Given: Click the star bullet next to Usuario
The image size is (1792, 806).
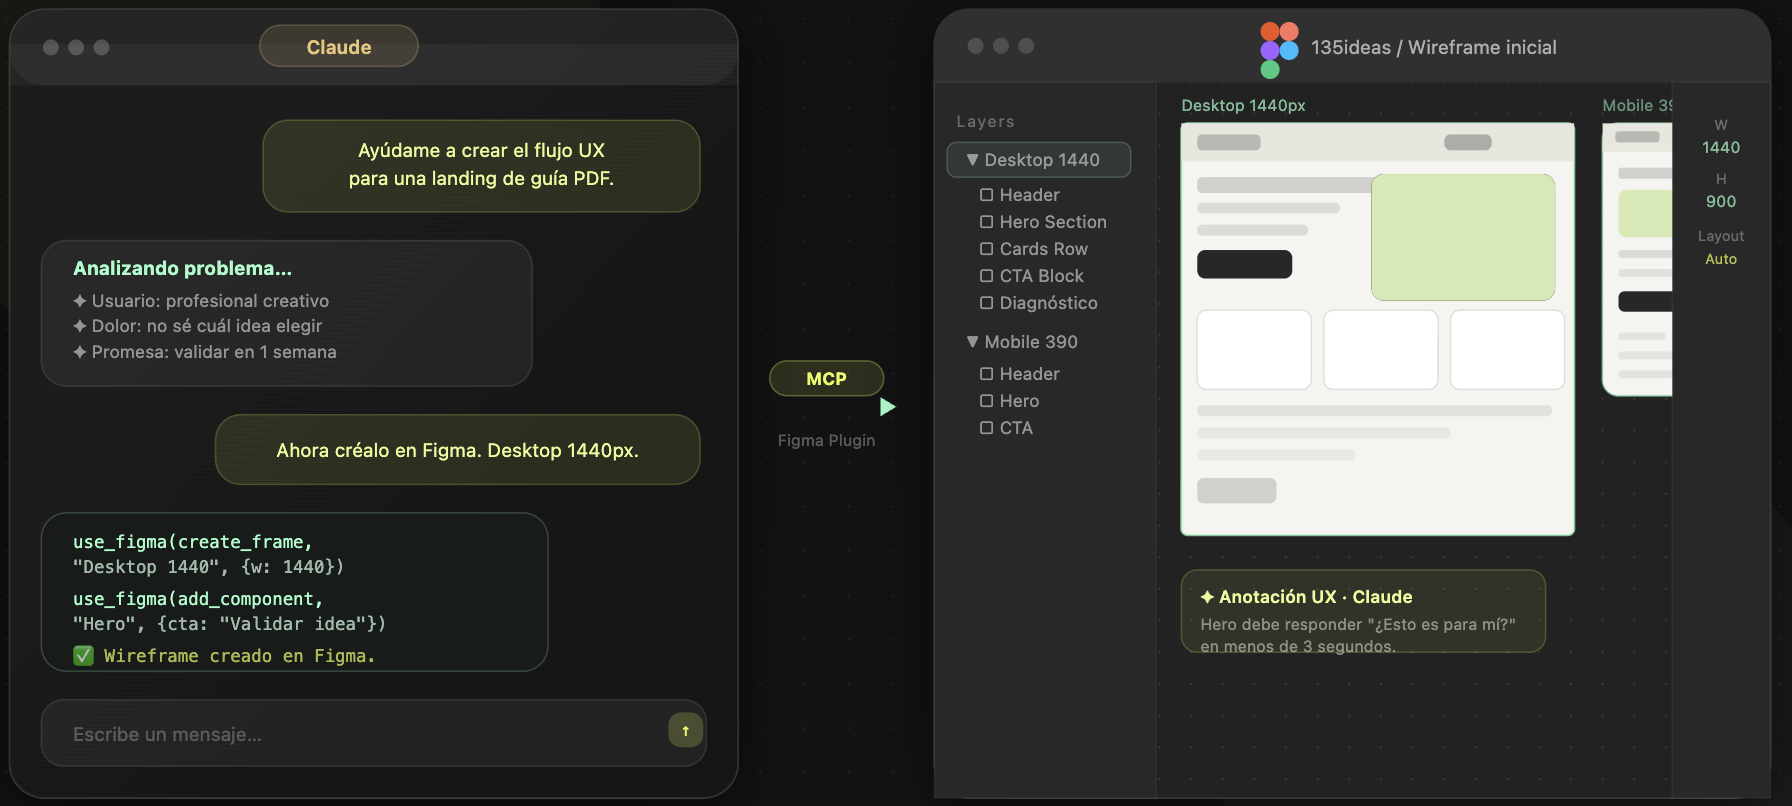Looking at the screenshot, I should pyautogui.click(x=80, y=301).
